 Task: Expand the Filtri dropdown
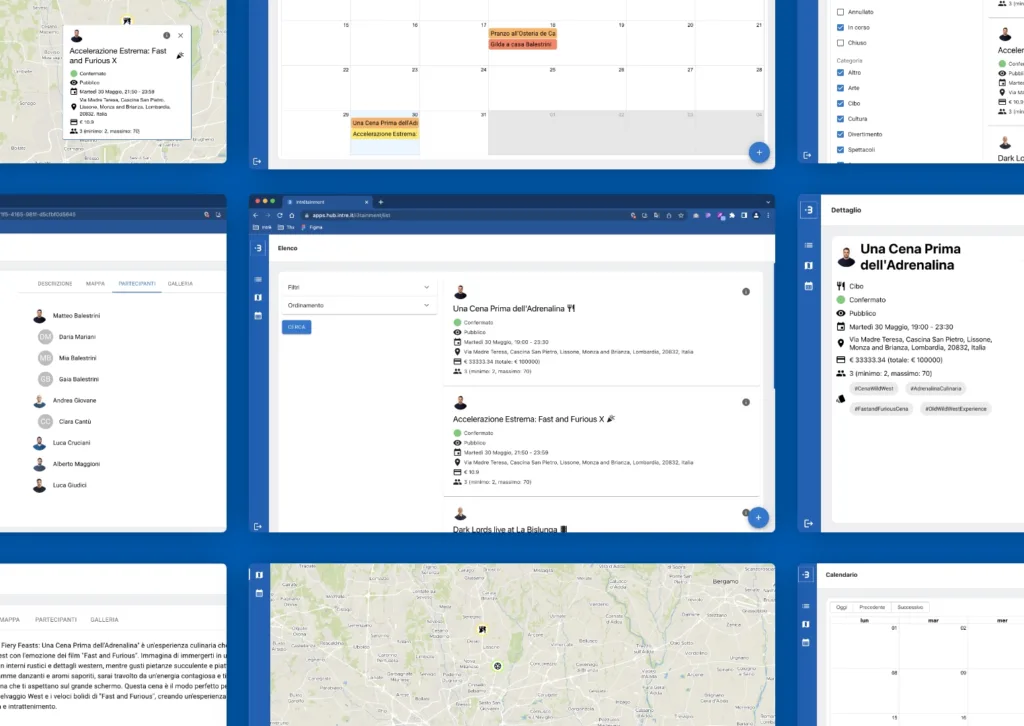pyautogui.click(x=359, y=287)
